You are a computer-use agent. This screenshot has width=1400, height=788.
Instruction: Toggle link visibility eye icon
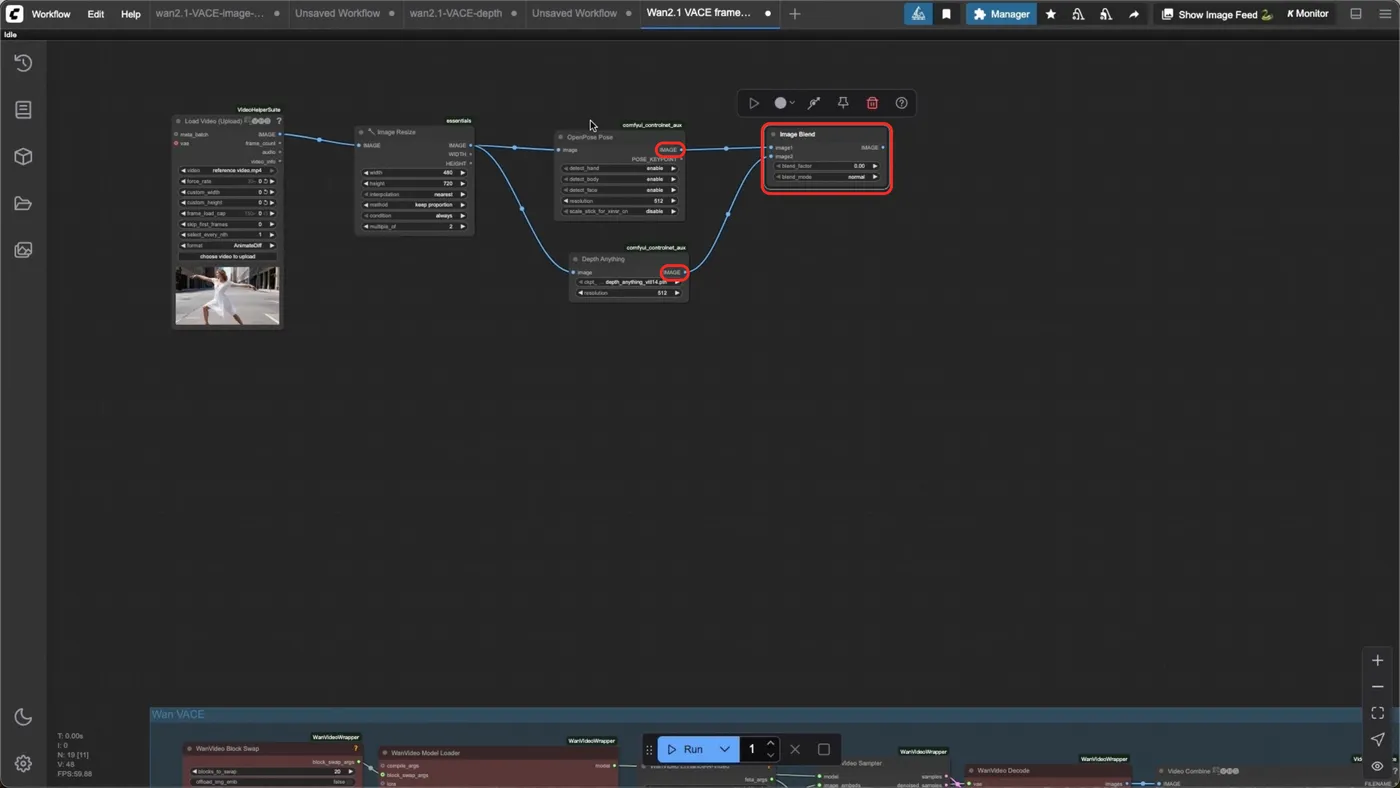(1377, 766)
